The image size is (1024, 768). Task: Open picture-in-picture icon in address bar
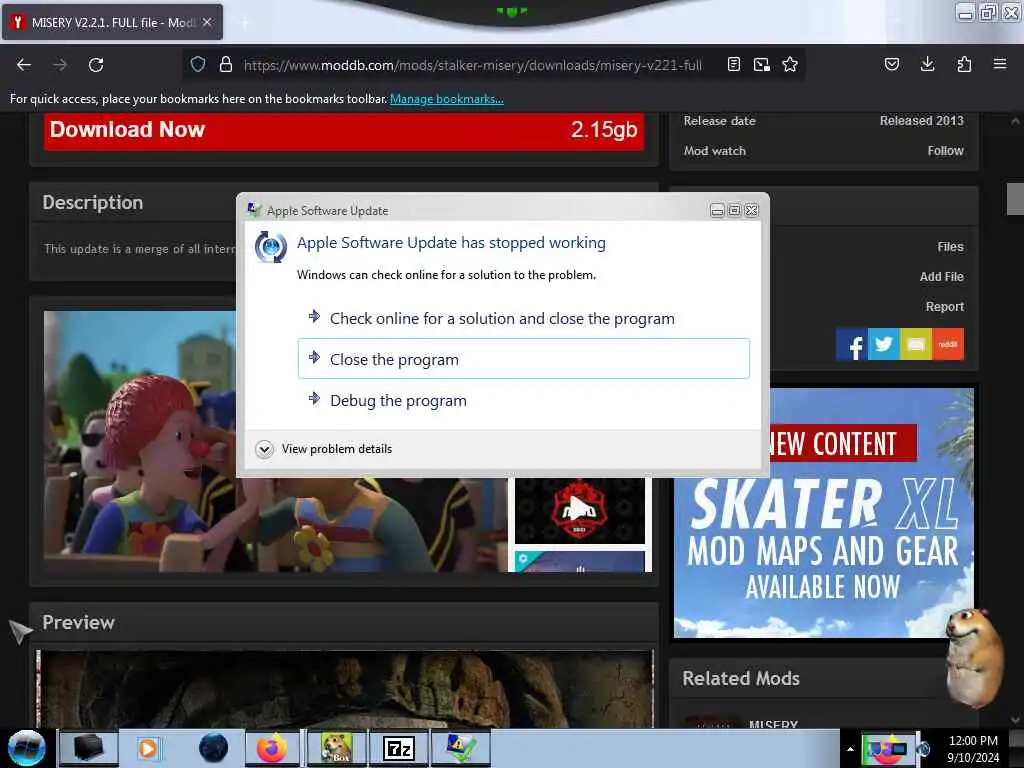761,64
